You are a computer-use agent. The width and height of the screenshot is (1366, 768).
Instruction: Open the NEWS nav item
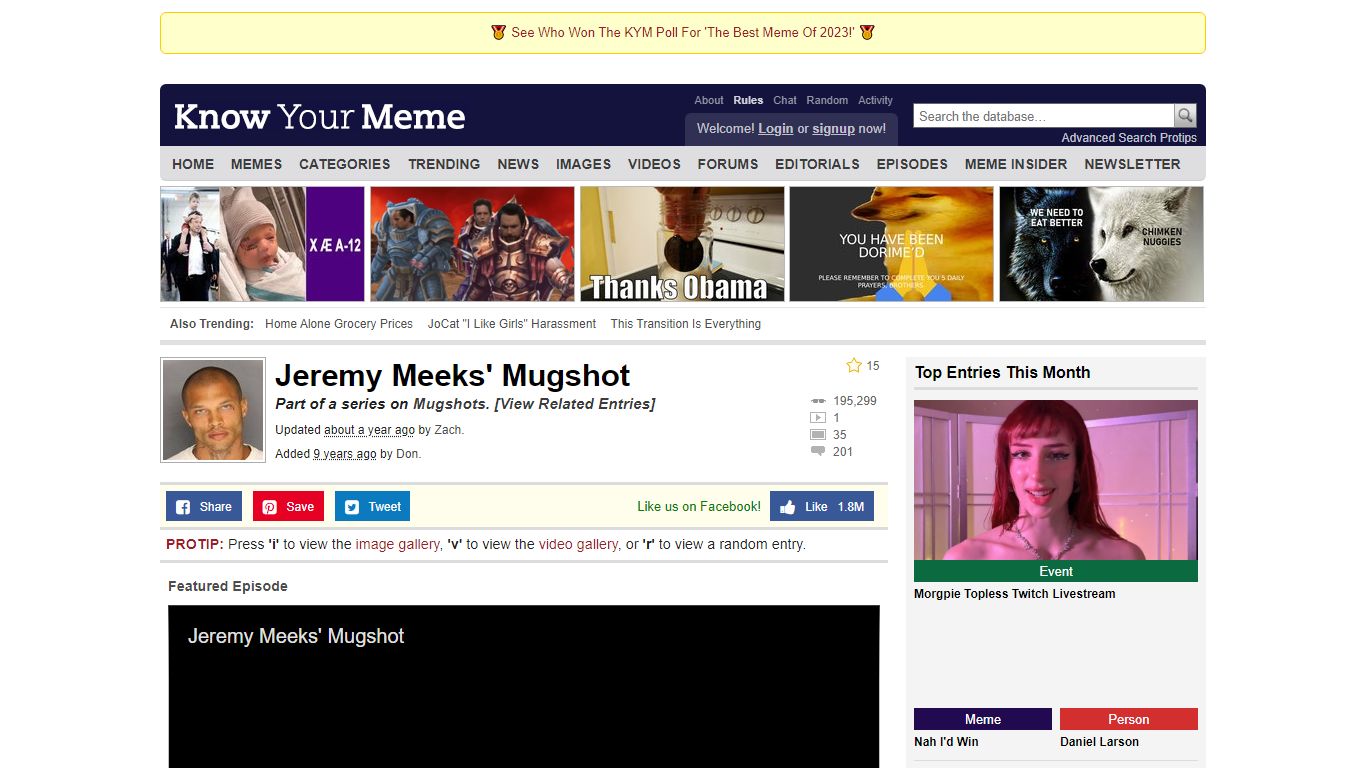click(518, 164)
